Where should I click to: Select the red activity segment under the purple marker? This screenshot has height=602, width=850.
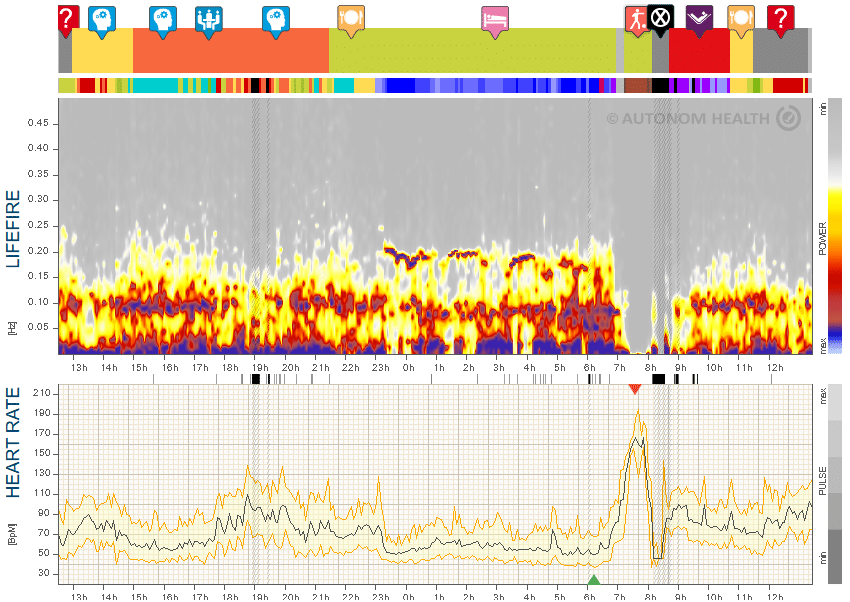point(699,50)
